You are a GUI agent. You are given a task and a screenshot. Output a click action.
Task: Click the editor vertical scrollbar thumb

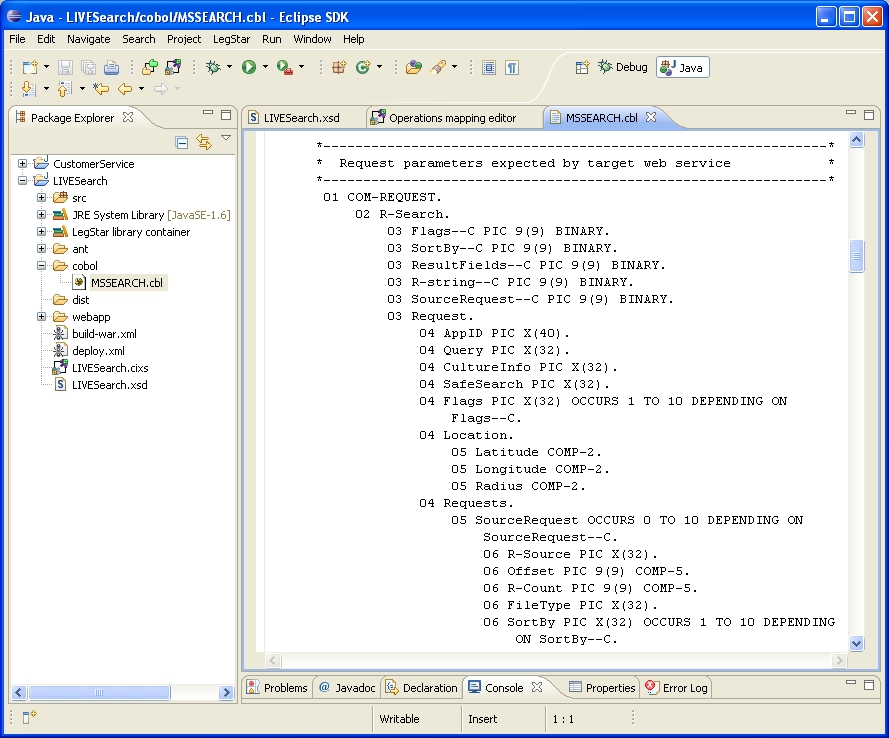pos(856,256)
